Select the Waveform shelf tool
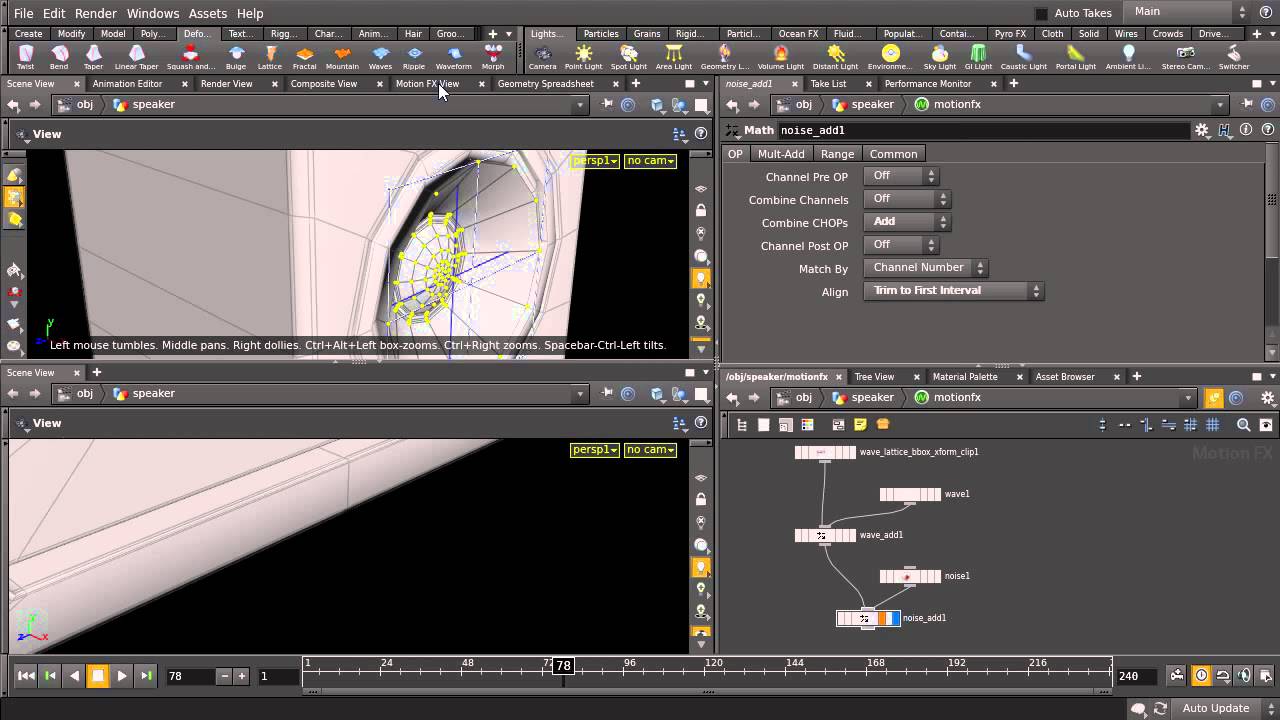1280x720 pixels. pyautogui.click(x=454, y=57)
